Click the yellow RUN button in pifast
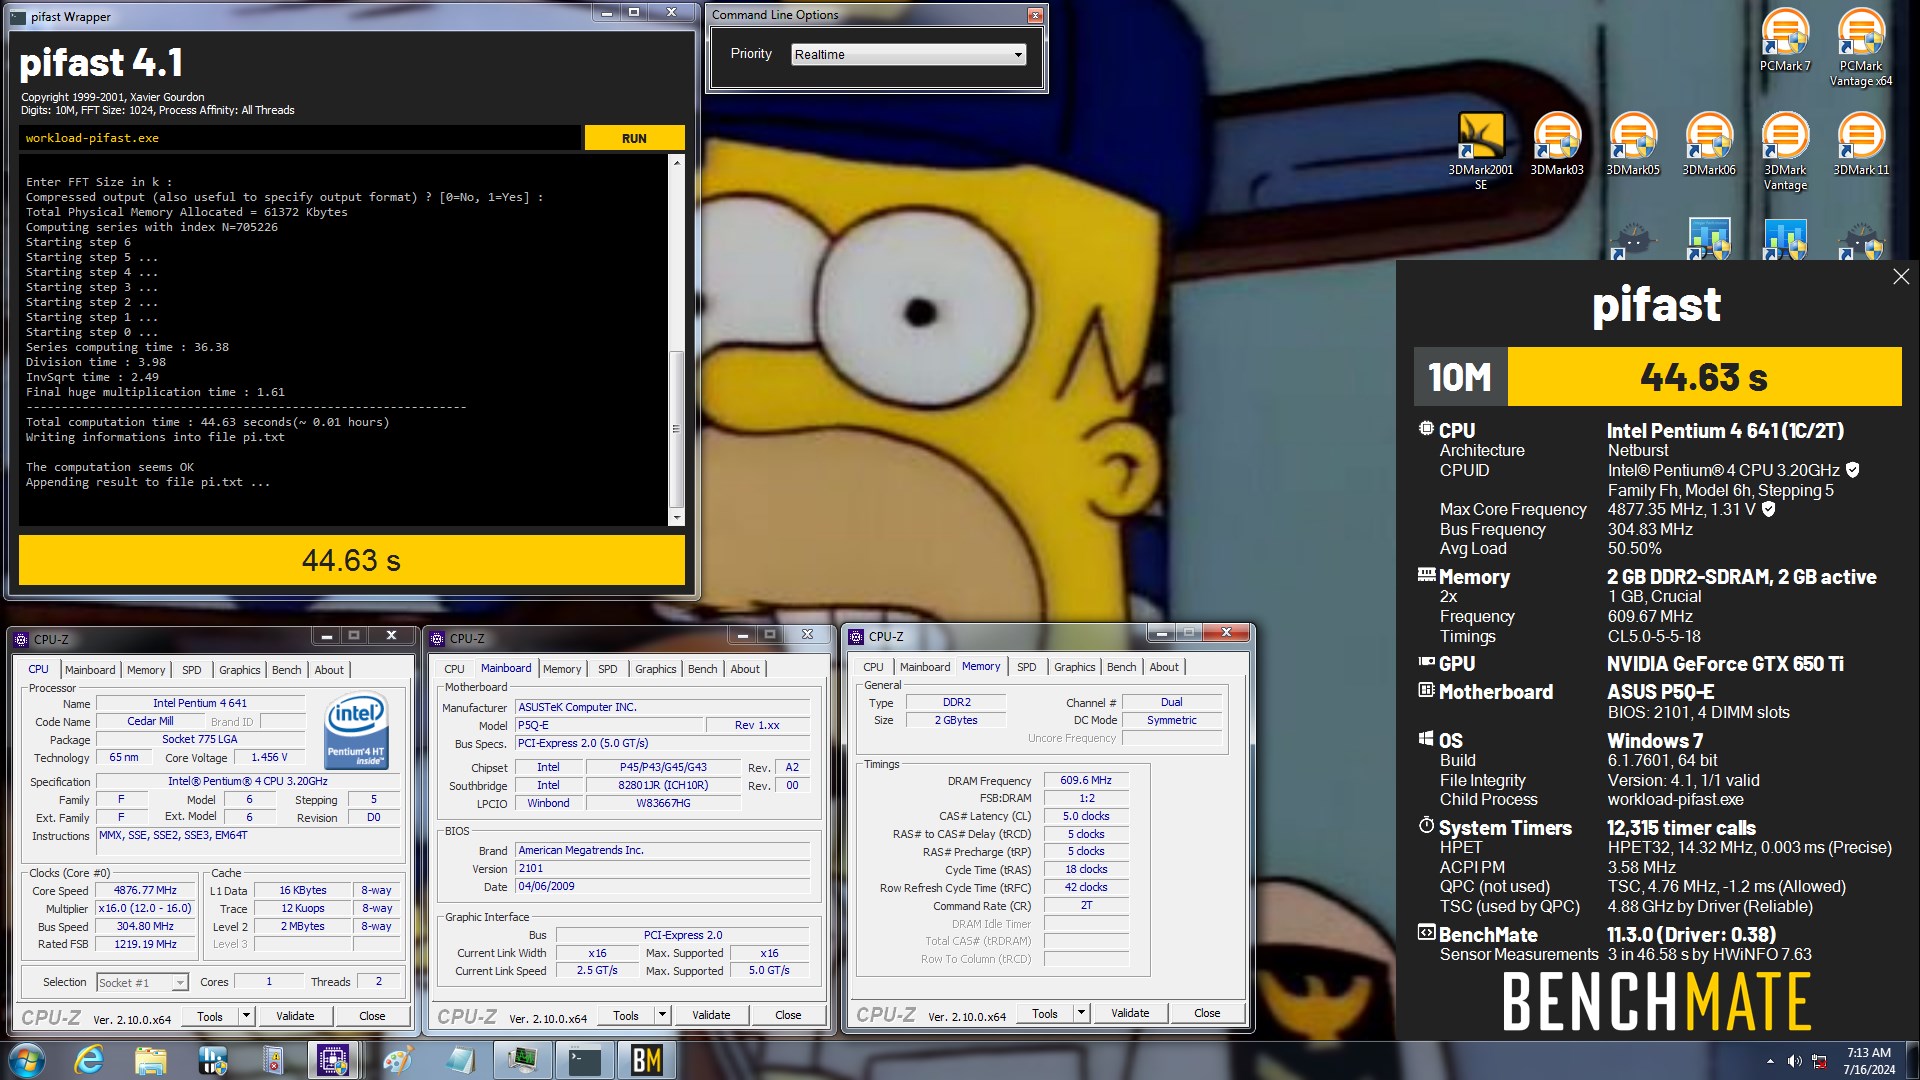 pyautogui.click(x=634, y=138)
